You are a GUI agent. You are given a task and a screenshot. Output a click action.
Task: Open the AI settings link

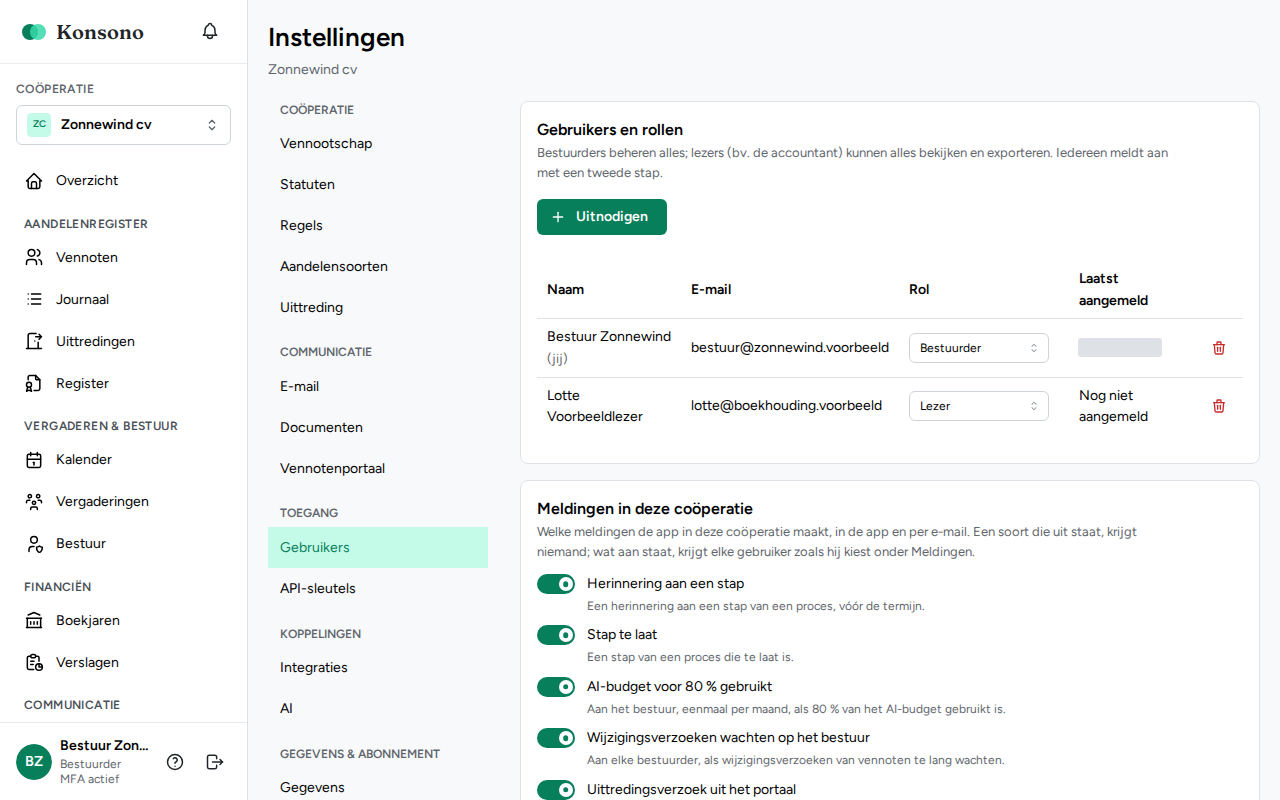[x=378, y=709]
